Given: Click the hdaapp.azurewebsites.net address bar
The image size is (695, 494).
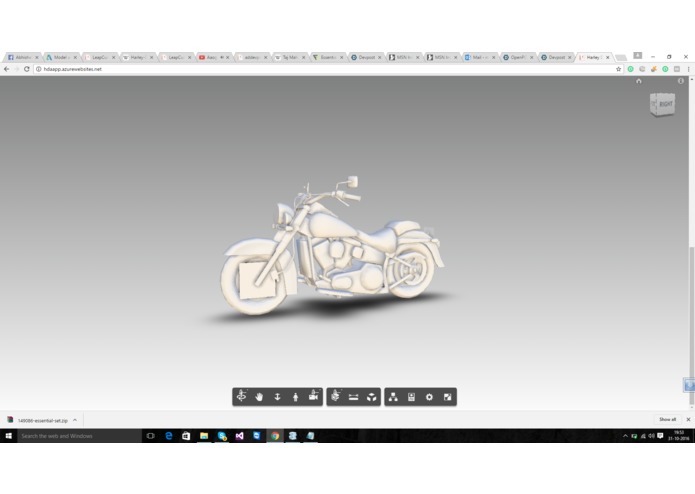Looking at the screenshot, I should coord(328,69).
